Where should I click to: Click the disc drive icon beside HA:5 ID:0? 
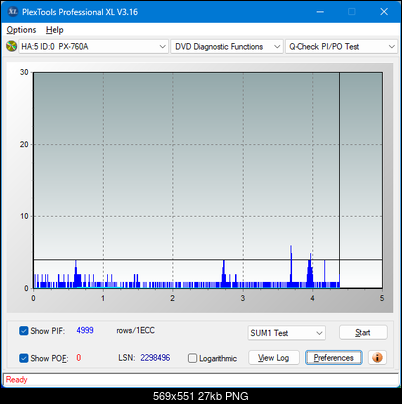[x=11, y=46]
